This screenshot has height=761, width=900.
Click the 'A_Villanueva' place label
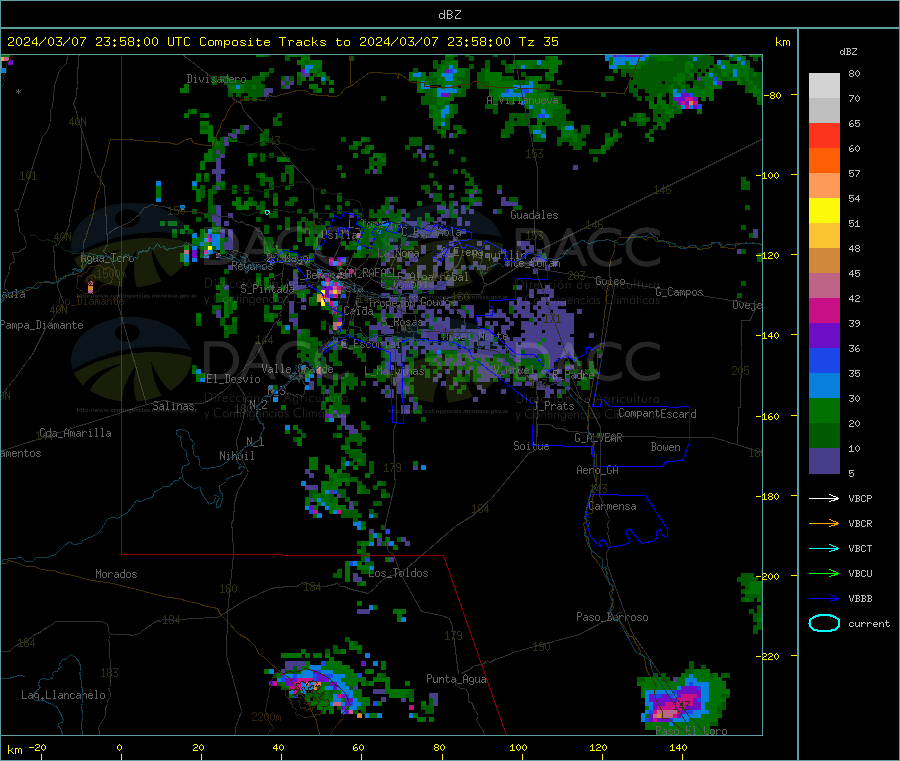pyautogui.click(x=522, y=100)
